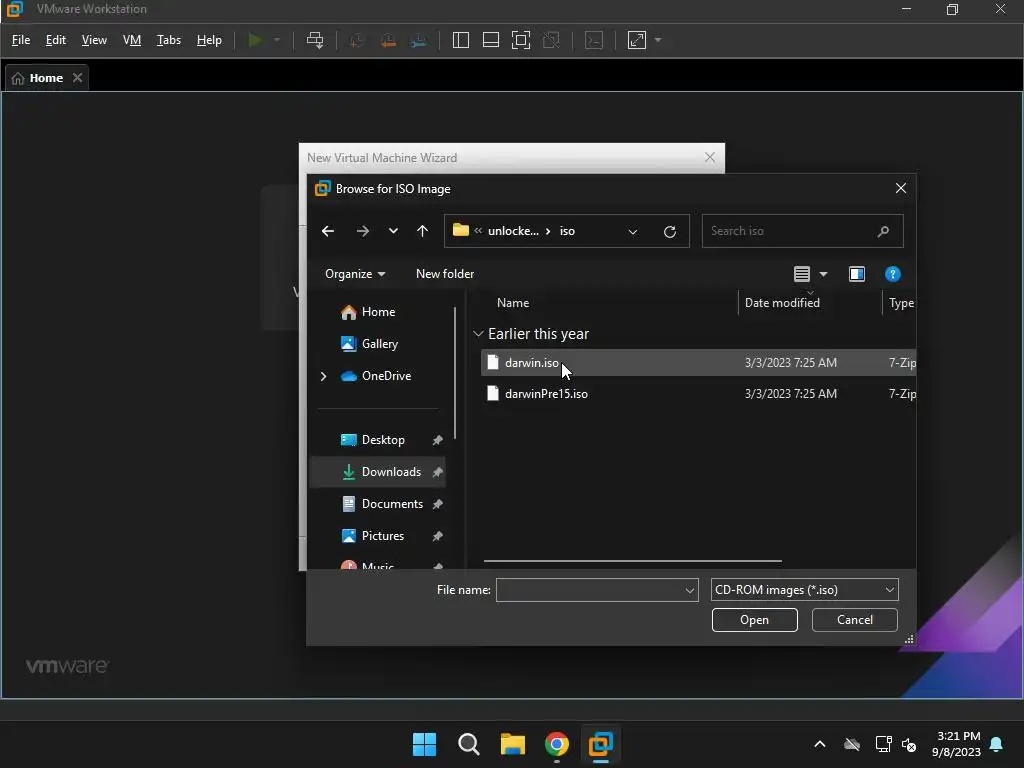Click the manage snapshots toolbar icon
The width and height of the screenshot is (1024, 768).
click(419, 40)
